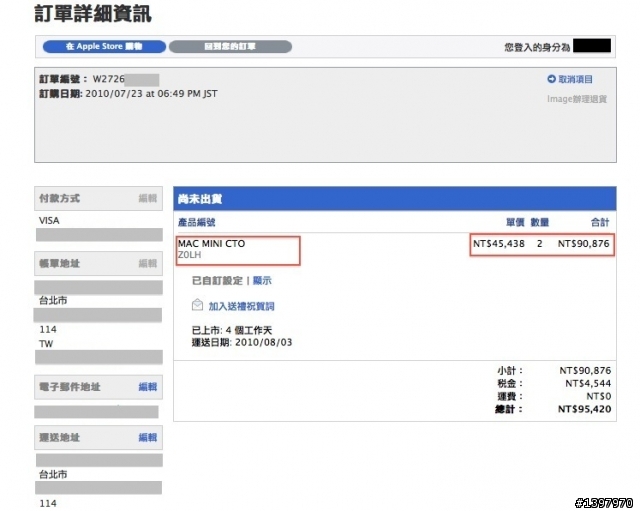
Task: Click the 訂單詳細資訊 page title
Action: [x=93, y=13]
